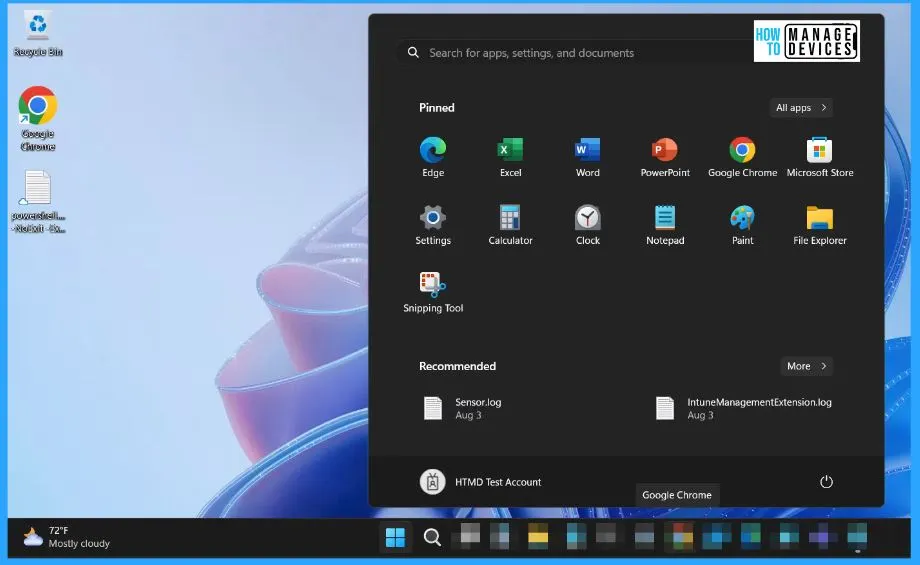This screenshot has height=565, width=920.
Task: Select Google Chrome desktop shortcut
Action: 38,119
